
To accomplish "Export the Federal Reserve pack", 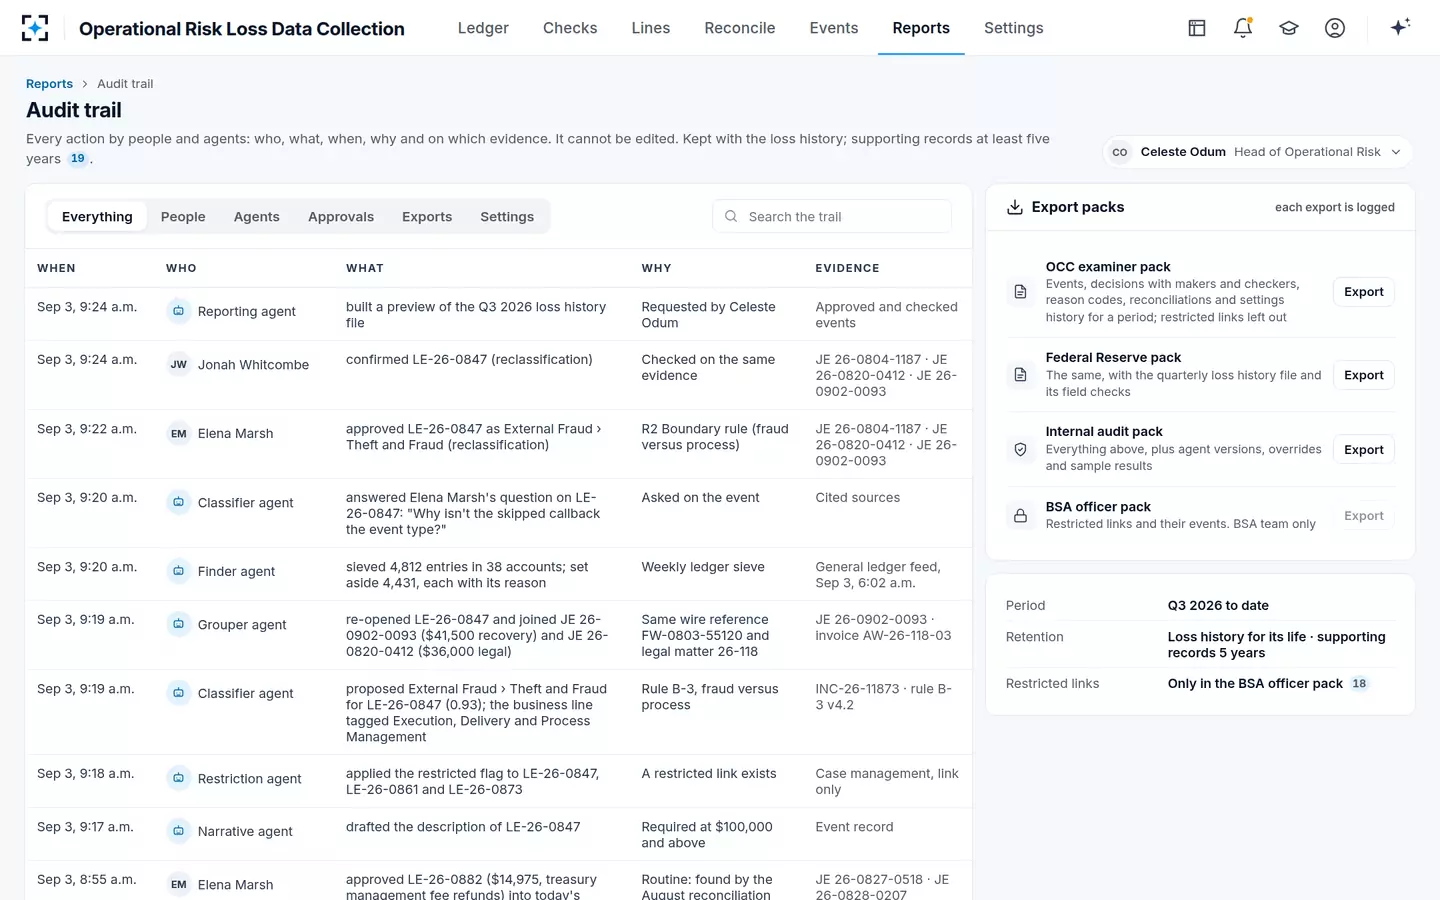I will [1364, 375].
